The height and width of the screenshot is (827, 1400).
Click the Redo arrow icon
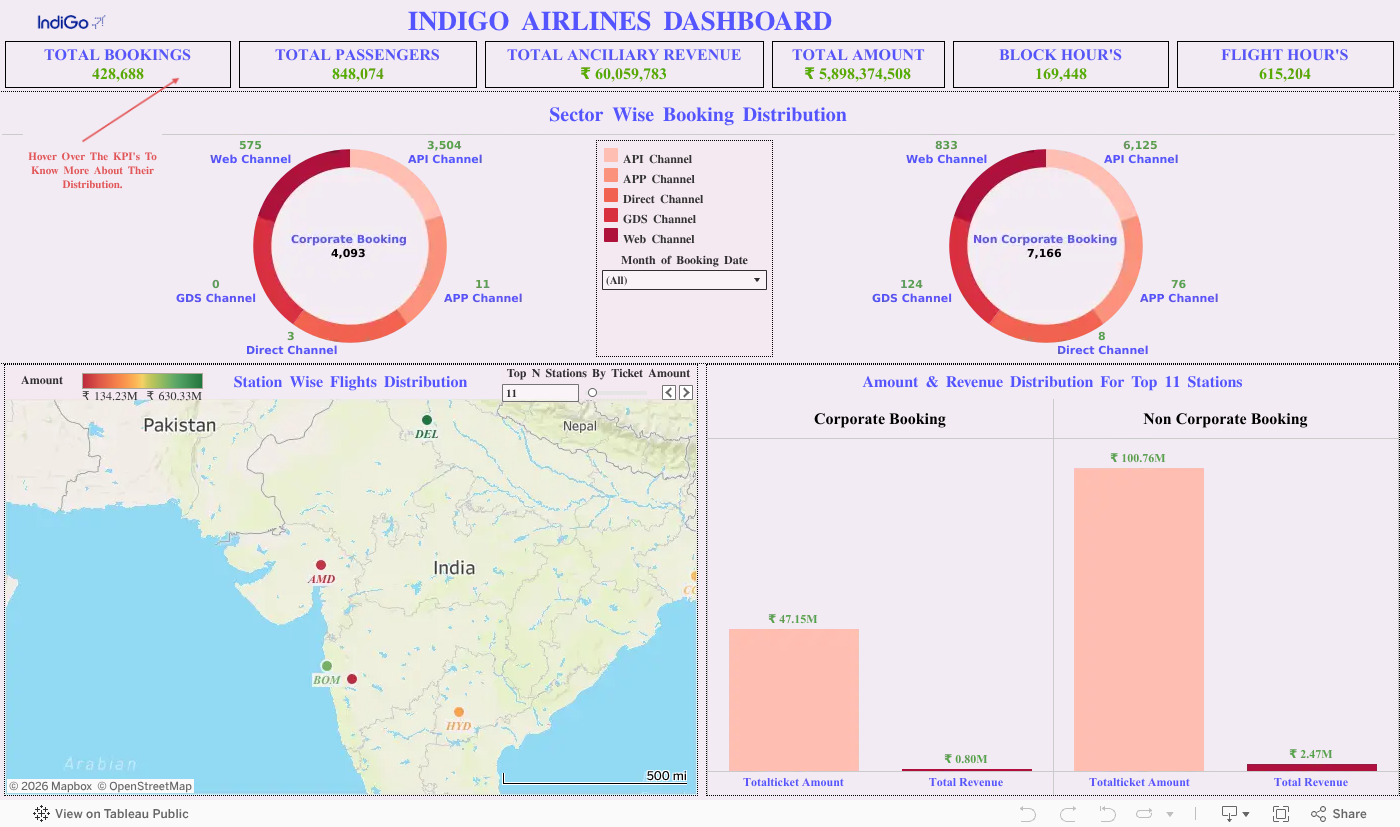[1068, 814]
